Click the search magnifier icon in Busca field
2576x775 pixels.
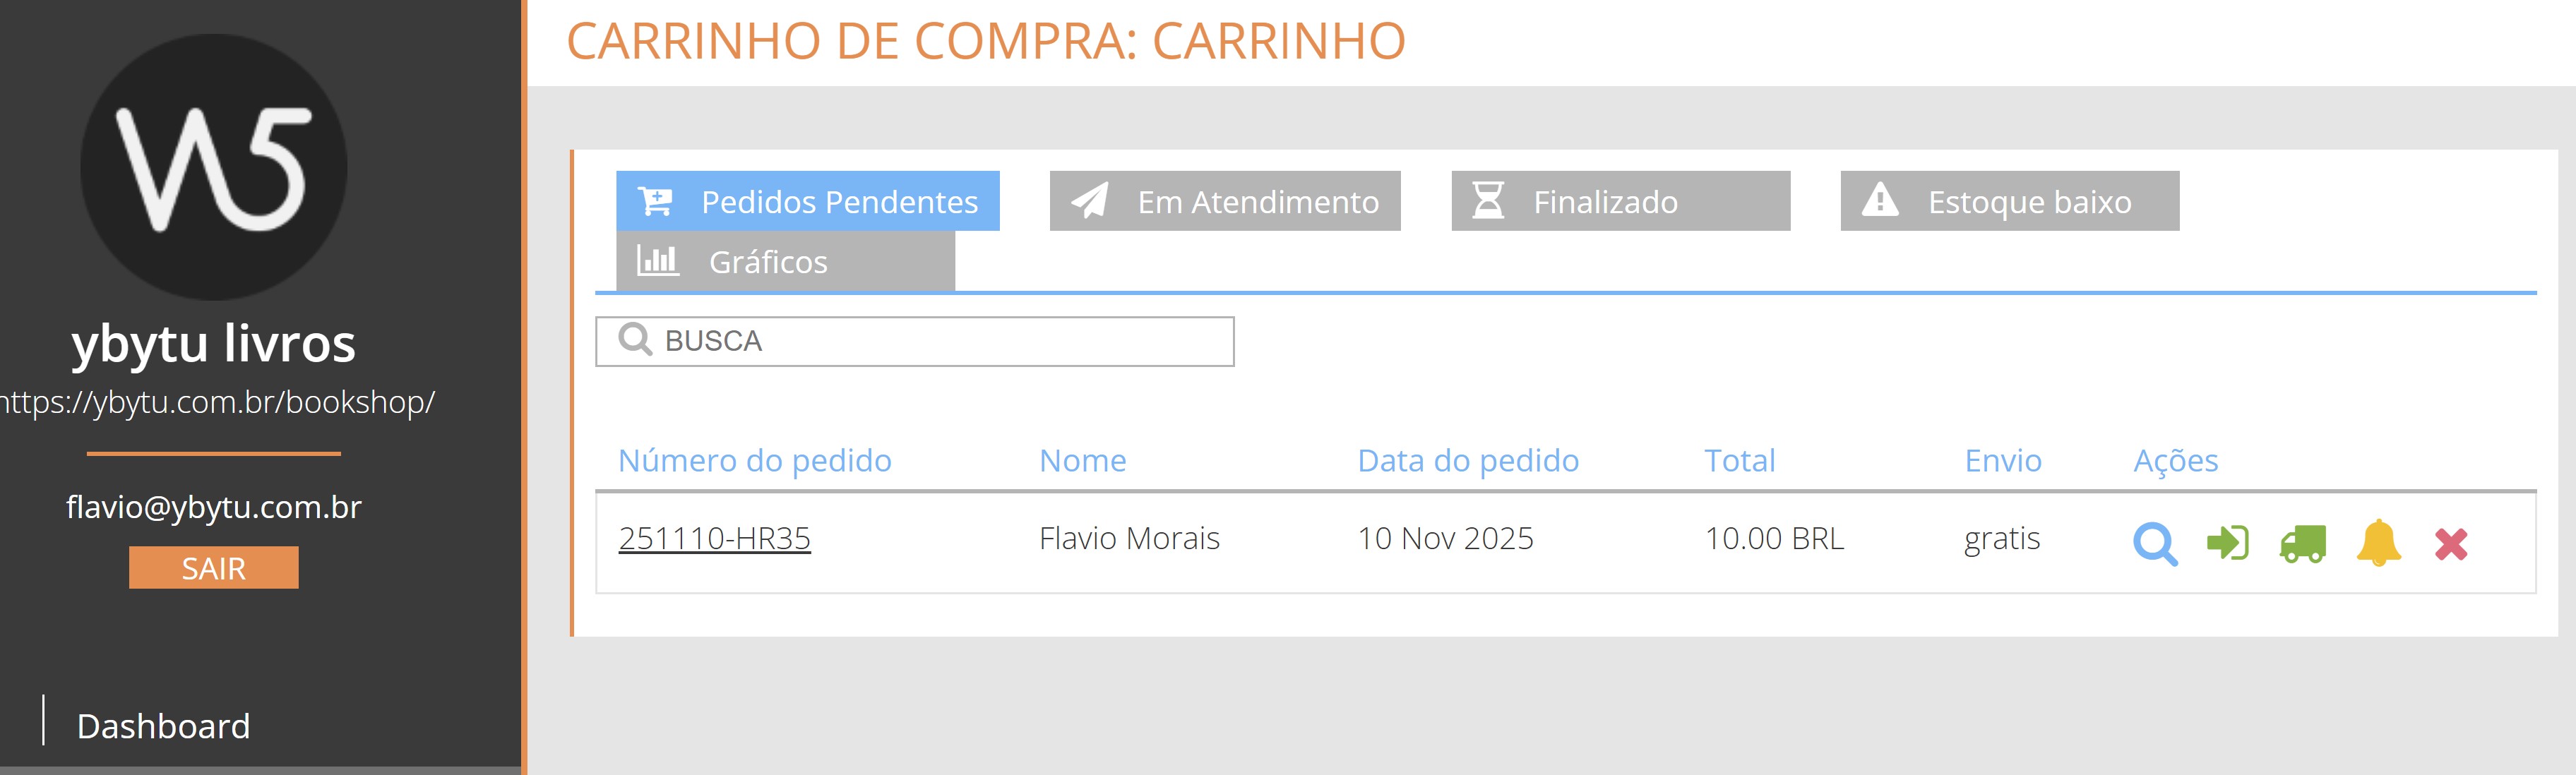pos(635,340)
